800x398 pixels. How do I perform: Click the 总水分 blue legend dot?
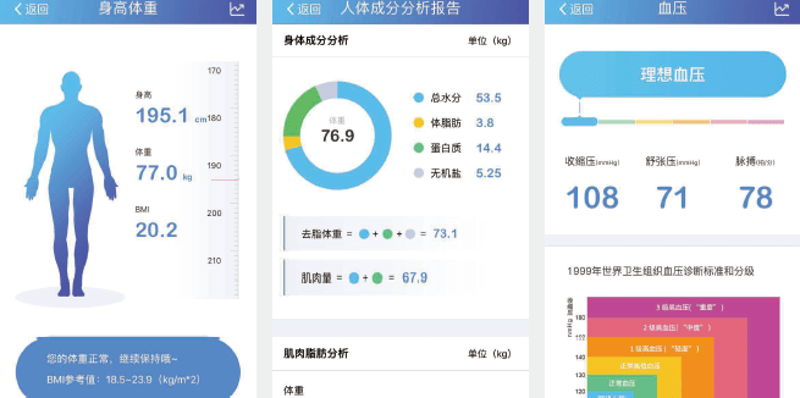[418, 98]
